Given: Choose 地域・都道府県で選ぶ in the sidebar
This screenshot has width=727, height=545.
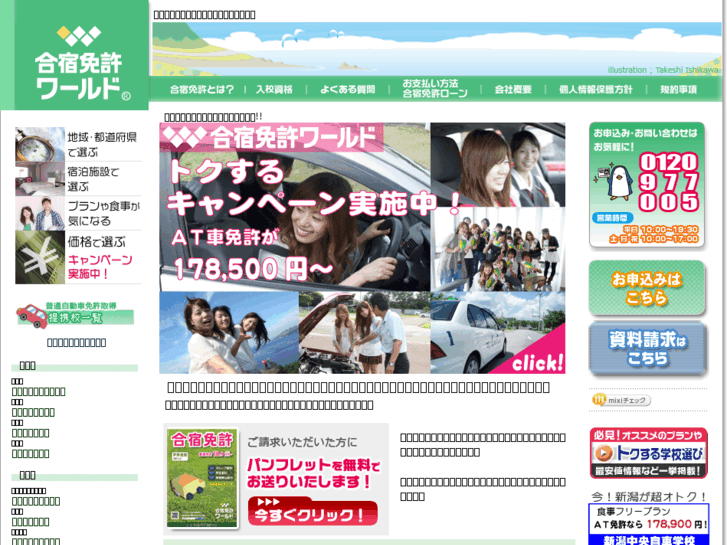Looking at the screenshot, I should [x=78, y=144].
